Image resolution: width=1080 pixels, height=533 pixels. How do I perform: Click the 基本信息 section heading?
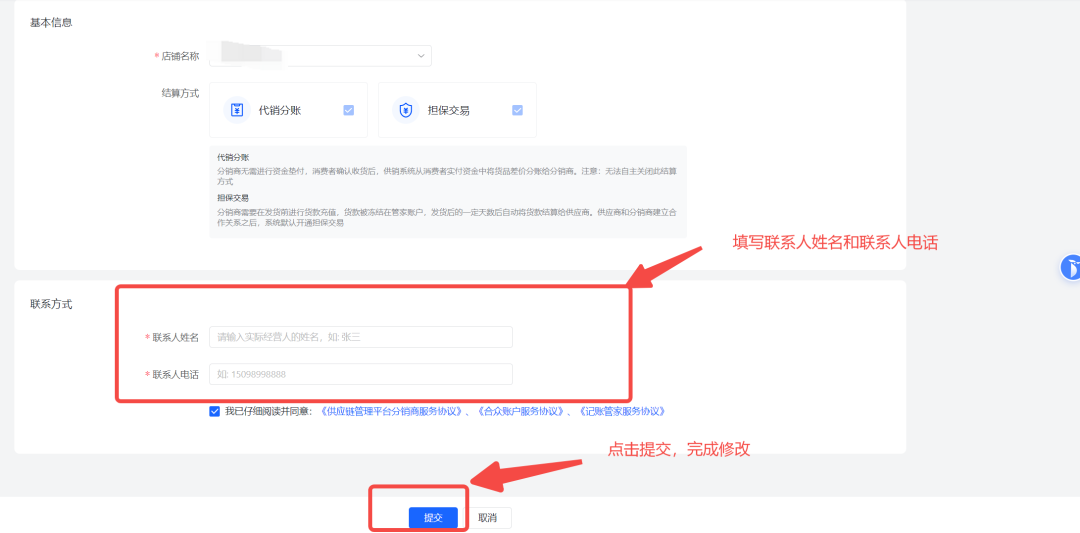51,22
